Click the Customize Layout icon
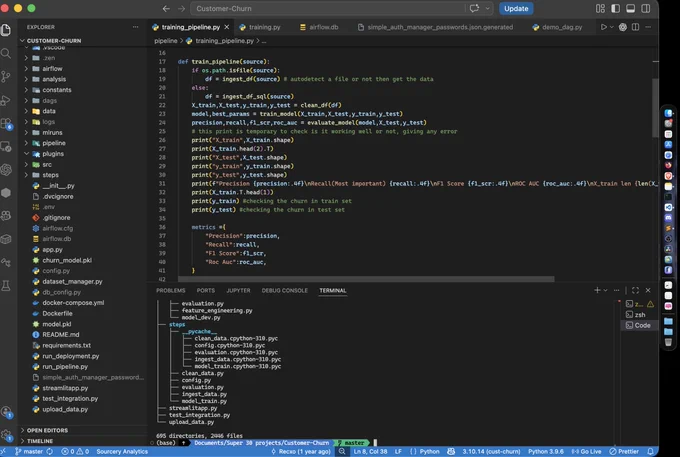 pos(600,9)
